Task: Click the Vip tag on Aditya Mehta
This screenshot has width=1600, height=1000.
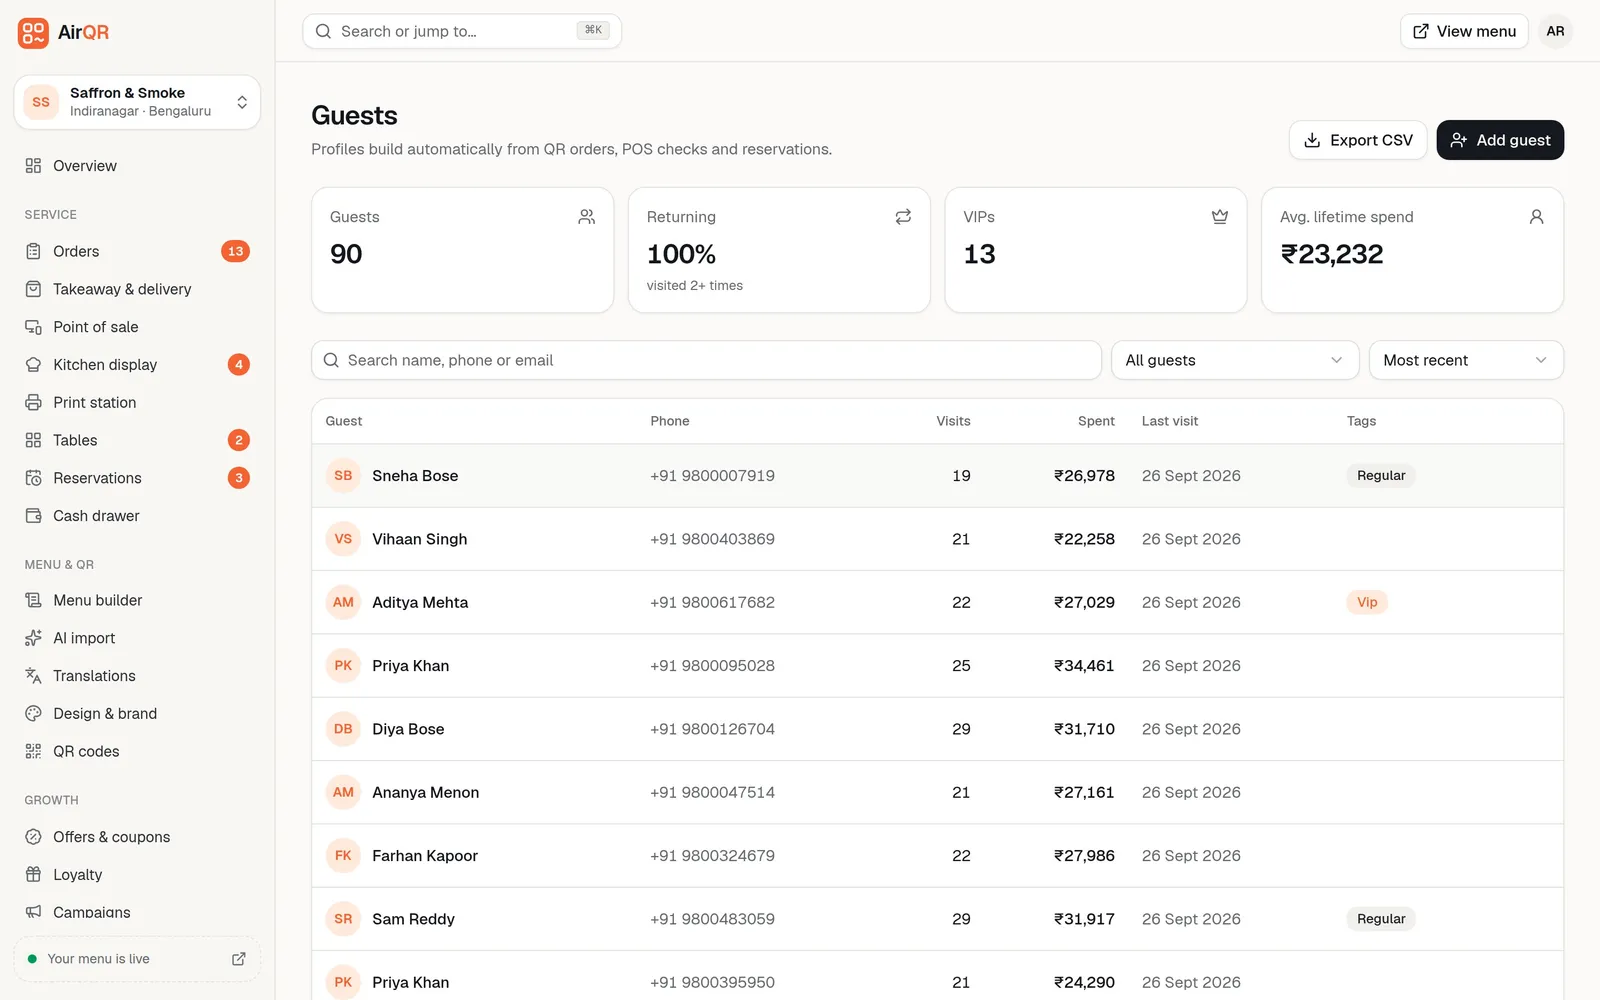Action: [x=1367, y=602]
